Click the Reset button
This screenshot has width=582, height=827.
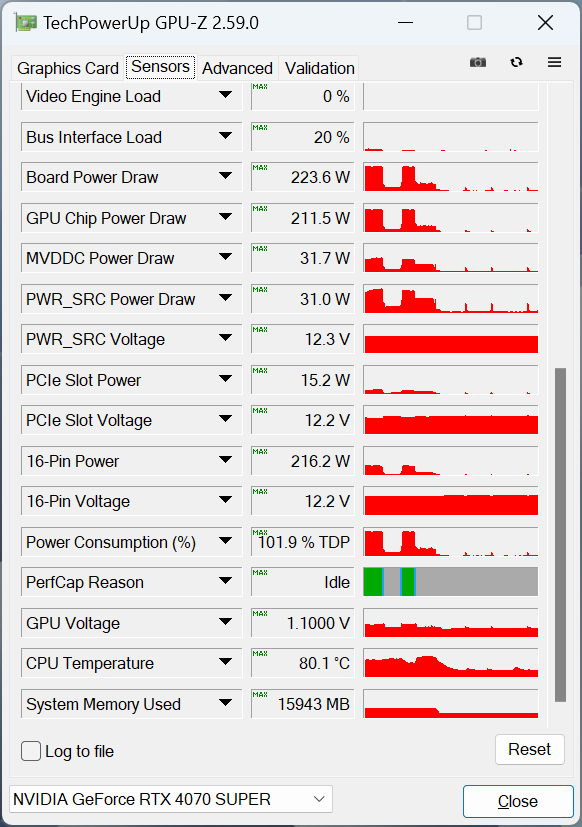tap(529, 749)
